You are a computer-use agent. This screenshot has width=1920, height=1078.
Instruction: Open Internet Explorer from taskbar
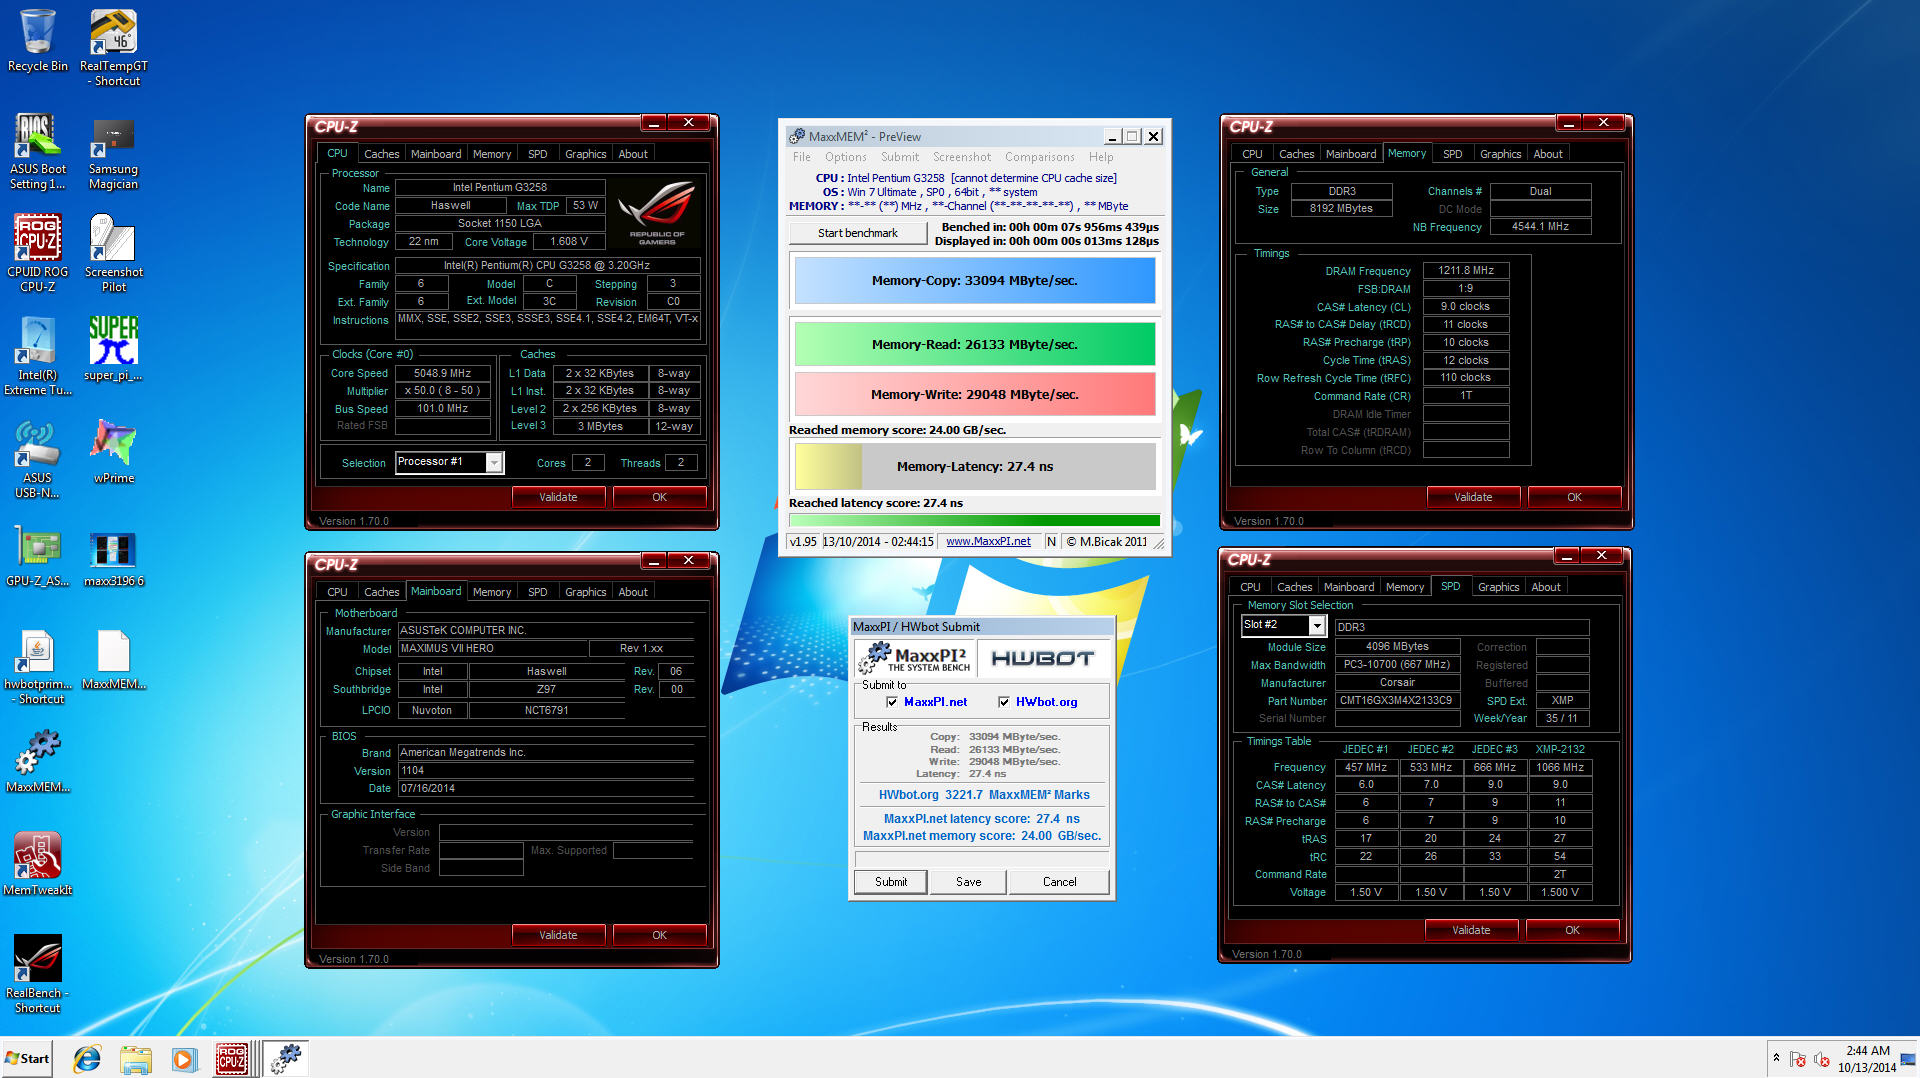87,1059
